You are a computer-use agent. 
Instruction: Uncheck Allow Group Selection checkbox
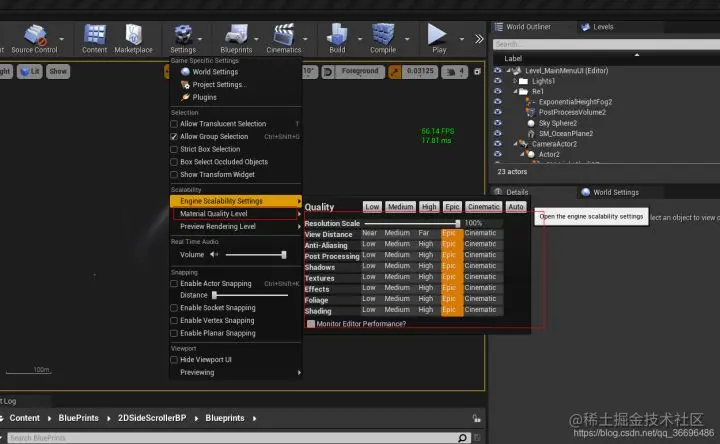[x=174, y=137]
